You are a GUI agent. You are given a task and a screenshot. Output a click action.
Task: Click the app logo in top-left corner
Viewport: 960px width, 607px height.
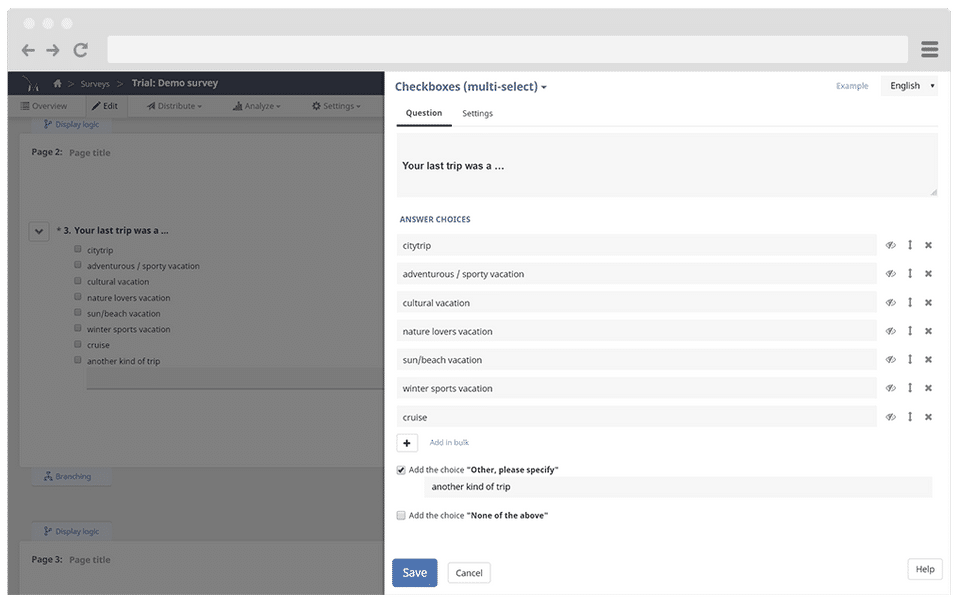coord(29,83)
